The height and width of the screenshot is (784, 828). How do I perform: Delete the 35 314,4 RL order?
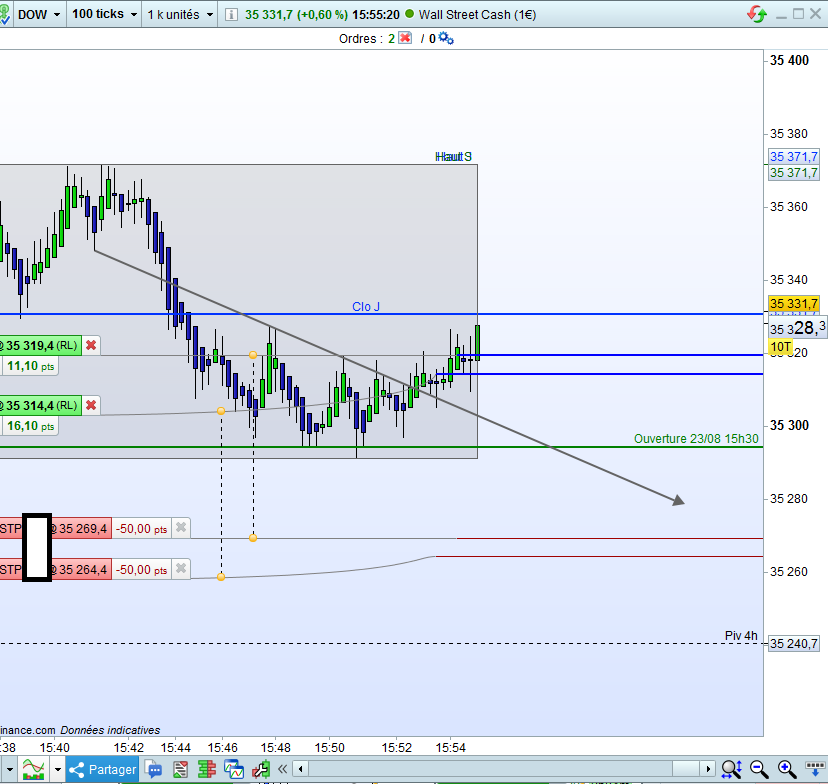(x=91, y=405)
